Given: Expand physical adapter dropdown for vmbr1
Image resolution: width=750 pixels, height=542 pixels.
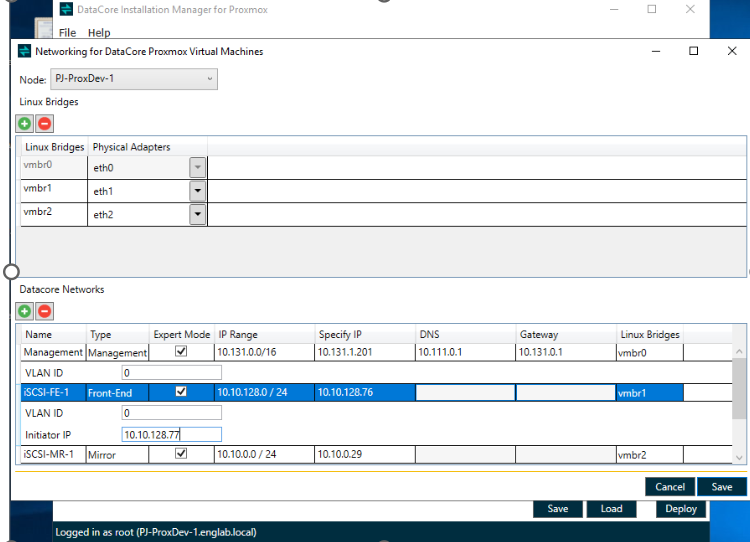Looking at the screenshot, I should point(198,191).
